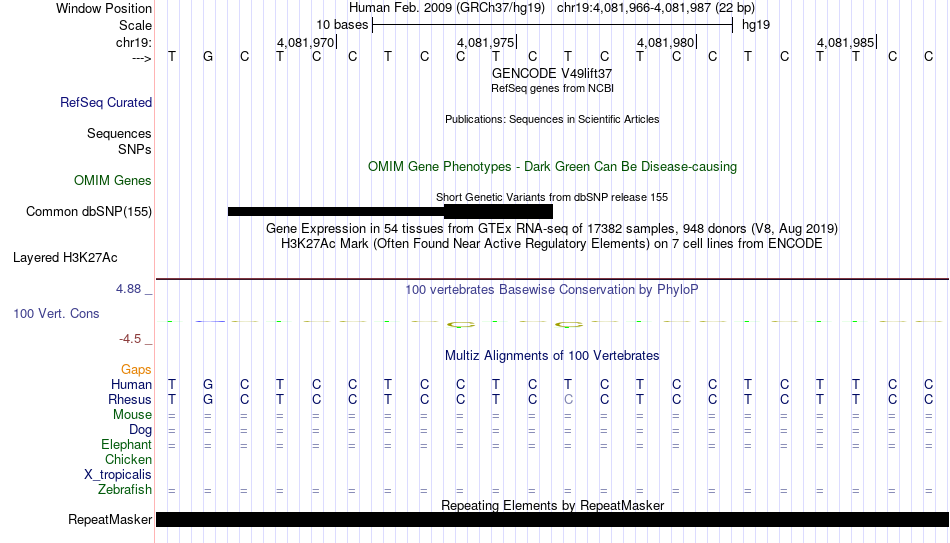The image size is (950, 543).
Task: Click Repeating Elements by RepeatMasker title
Action: (x=553, y=505)
